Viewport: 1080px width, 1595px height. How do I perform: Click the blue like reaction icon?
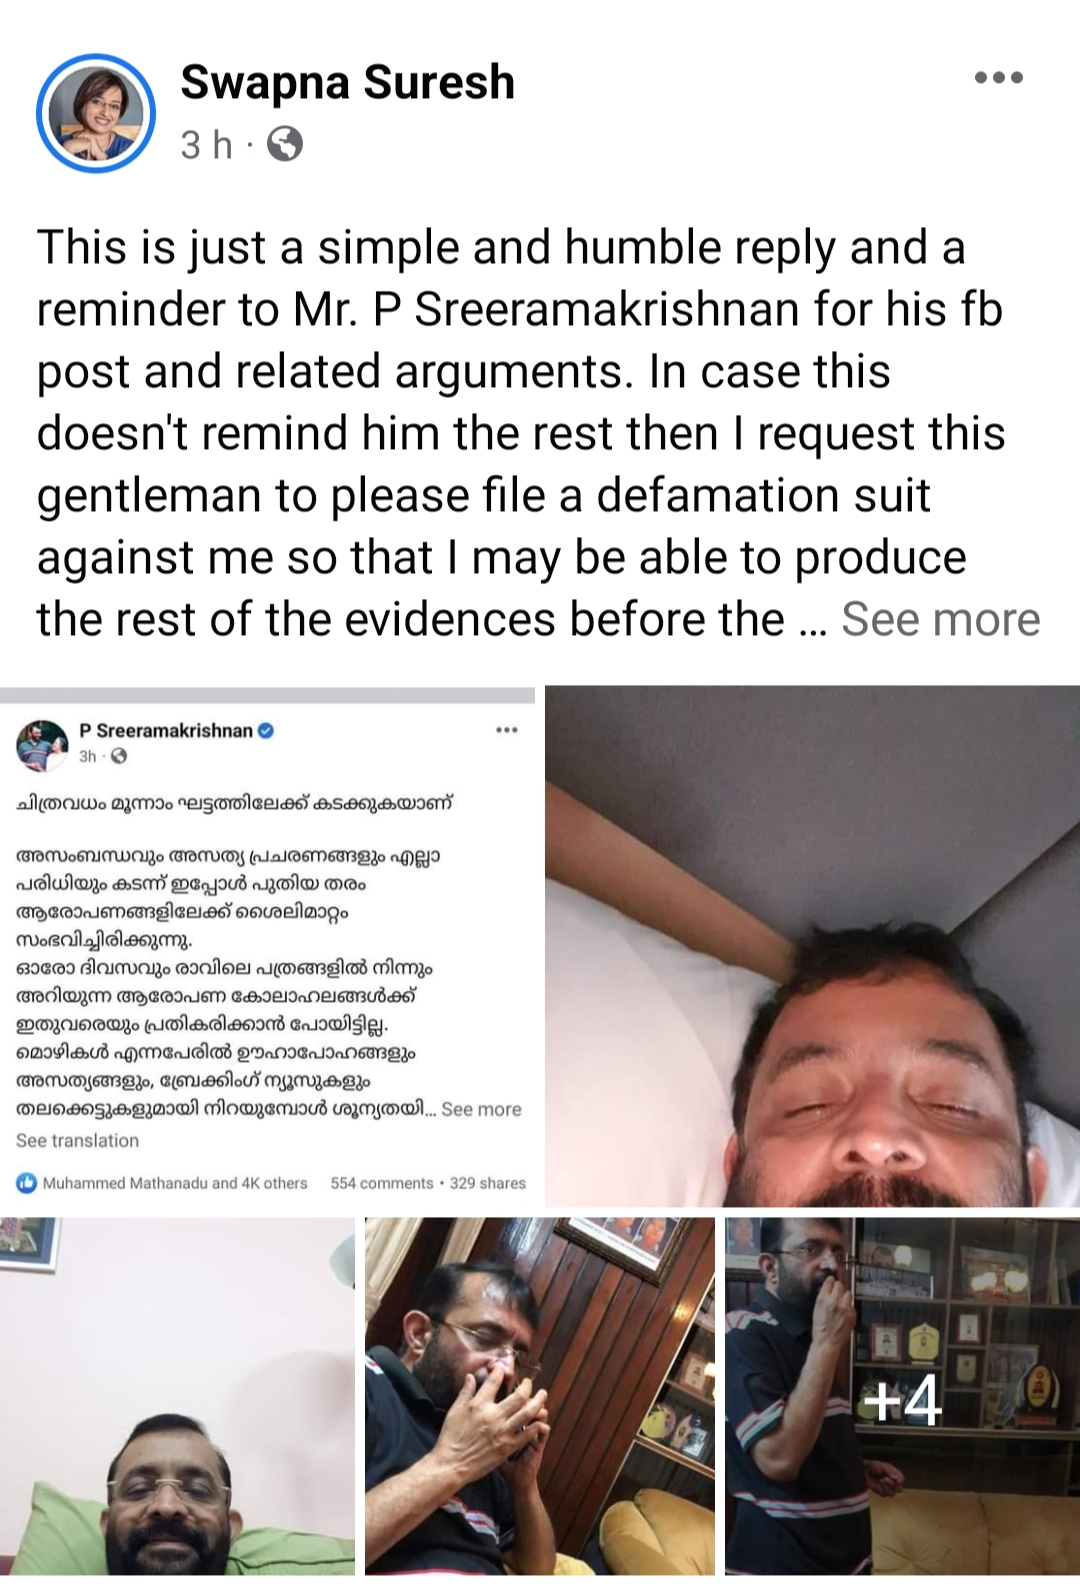[x=26, y=1183]
